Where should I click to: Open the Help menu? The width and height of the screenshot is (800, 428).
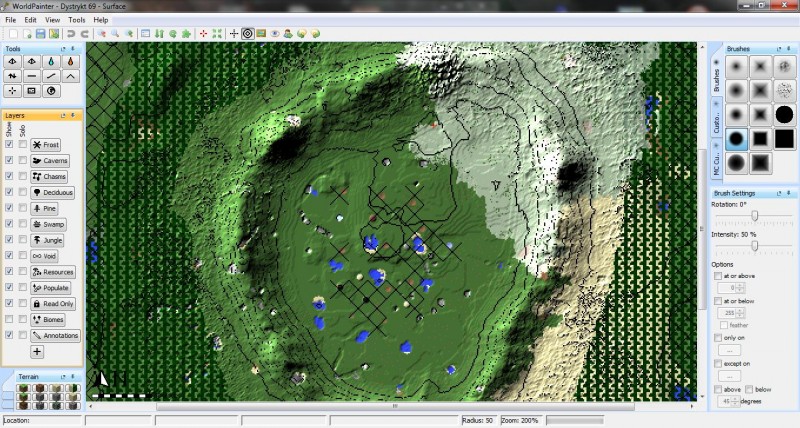tap(101, 20)
